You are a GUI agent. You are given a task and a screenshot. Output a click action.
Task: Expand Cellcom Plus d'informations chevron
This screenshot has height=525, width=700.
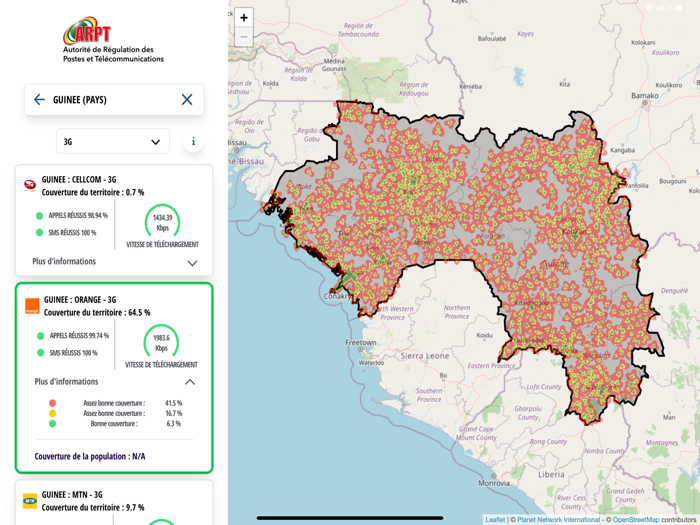192,263
